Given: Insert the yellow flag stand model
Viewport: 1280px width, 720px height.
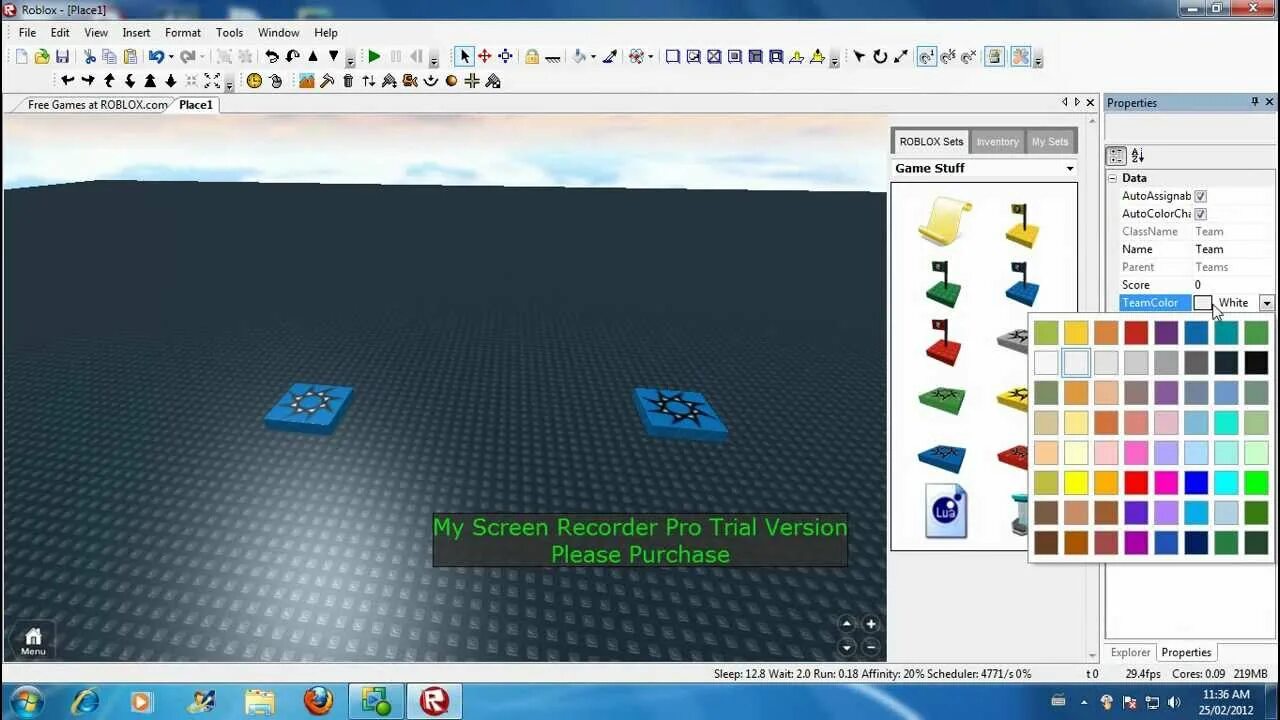Looking at the screenshot, I should tap(1022, 225).
